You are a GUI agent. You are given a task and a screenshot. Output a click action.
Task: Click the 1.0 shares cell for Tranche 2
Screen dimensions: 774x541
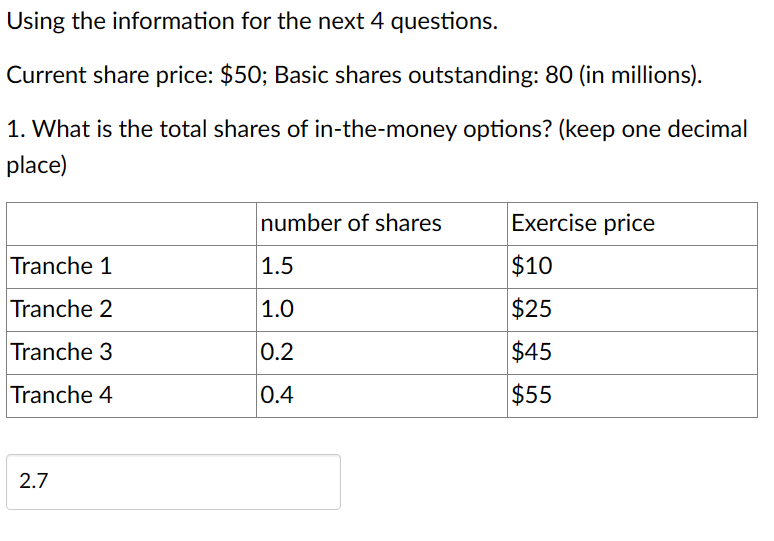click(x=382, y=310)
